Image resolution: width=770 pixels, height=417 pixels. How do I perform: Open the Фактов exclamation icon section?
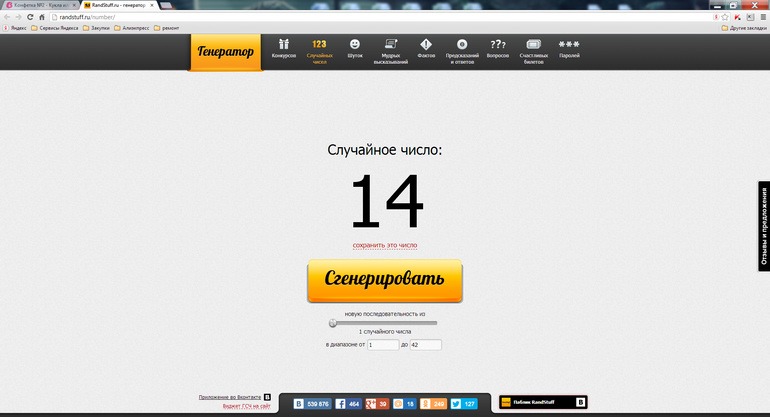click(426, 49)
